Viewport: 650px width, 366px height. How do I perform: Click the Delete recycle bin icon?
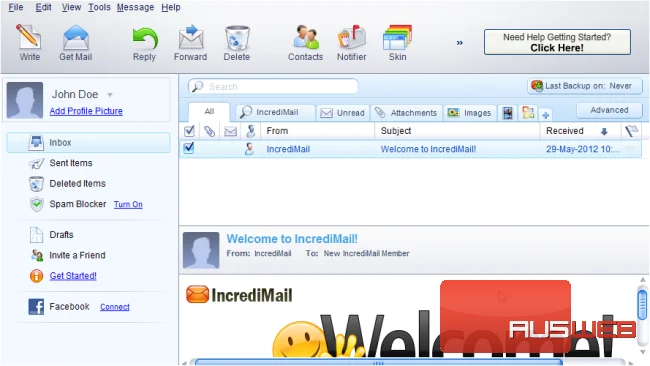(237, 38)
